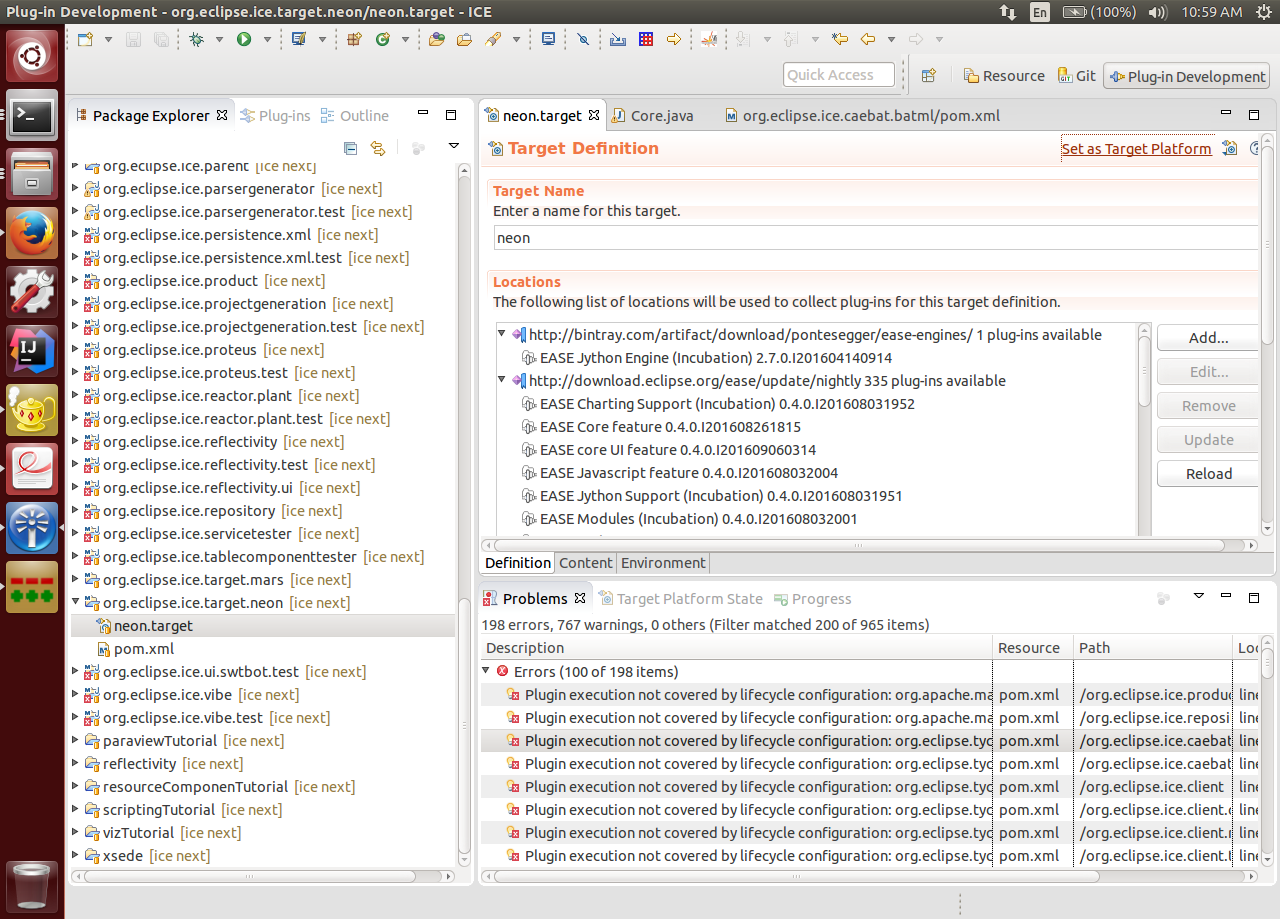Click the Debug bug icon in toolbar
Viewport: 1280px width, 919px height.
coord(196,39)
